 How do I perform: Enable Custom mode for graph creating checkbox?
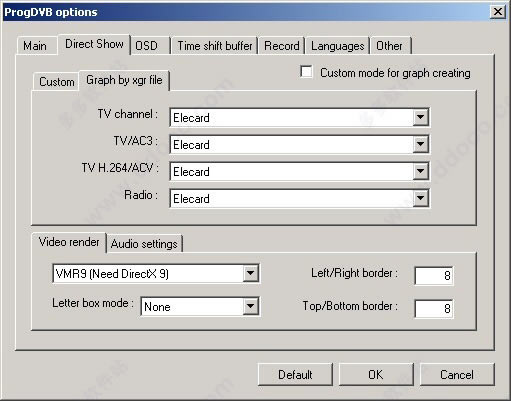306,72
